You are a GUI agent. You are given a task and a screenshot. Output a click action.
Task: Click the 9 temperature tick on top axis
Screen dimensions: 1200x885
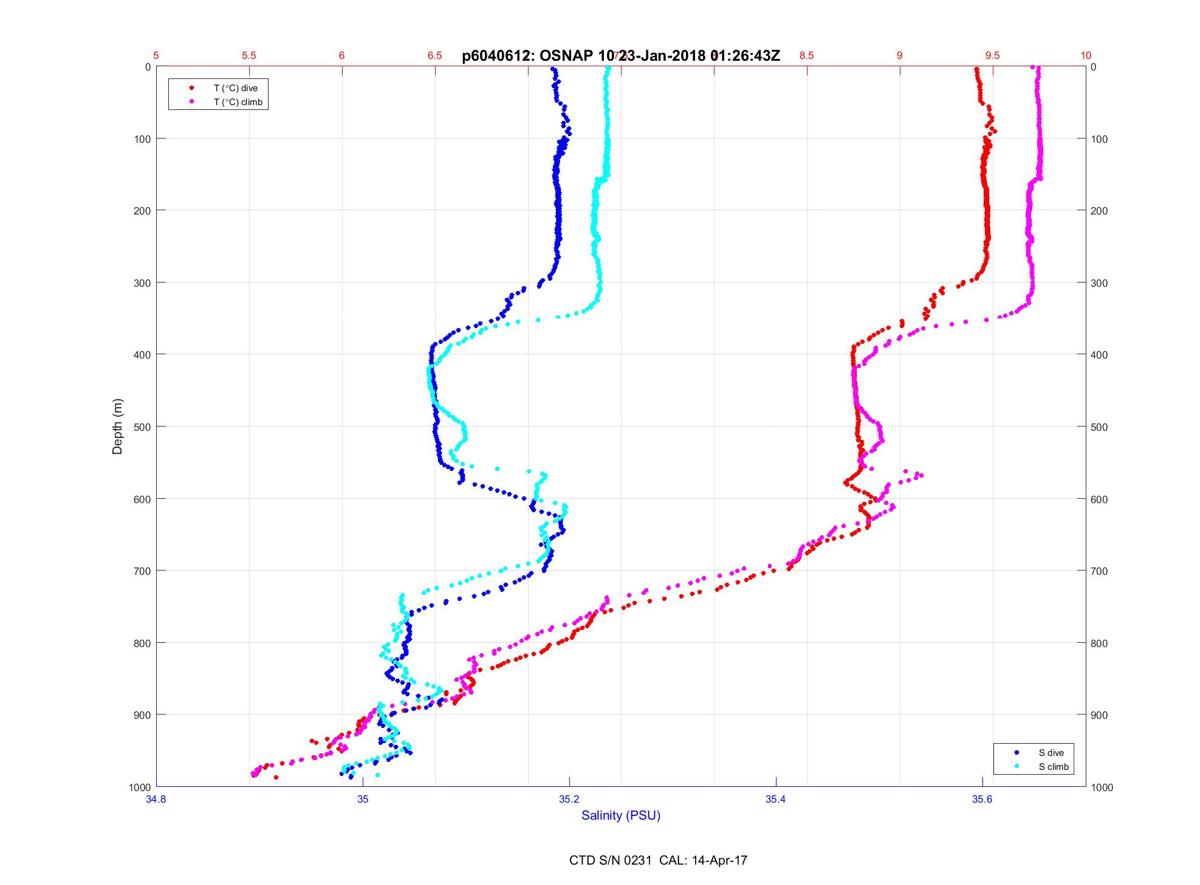coord(899,56)
